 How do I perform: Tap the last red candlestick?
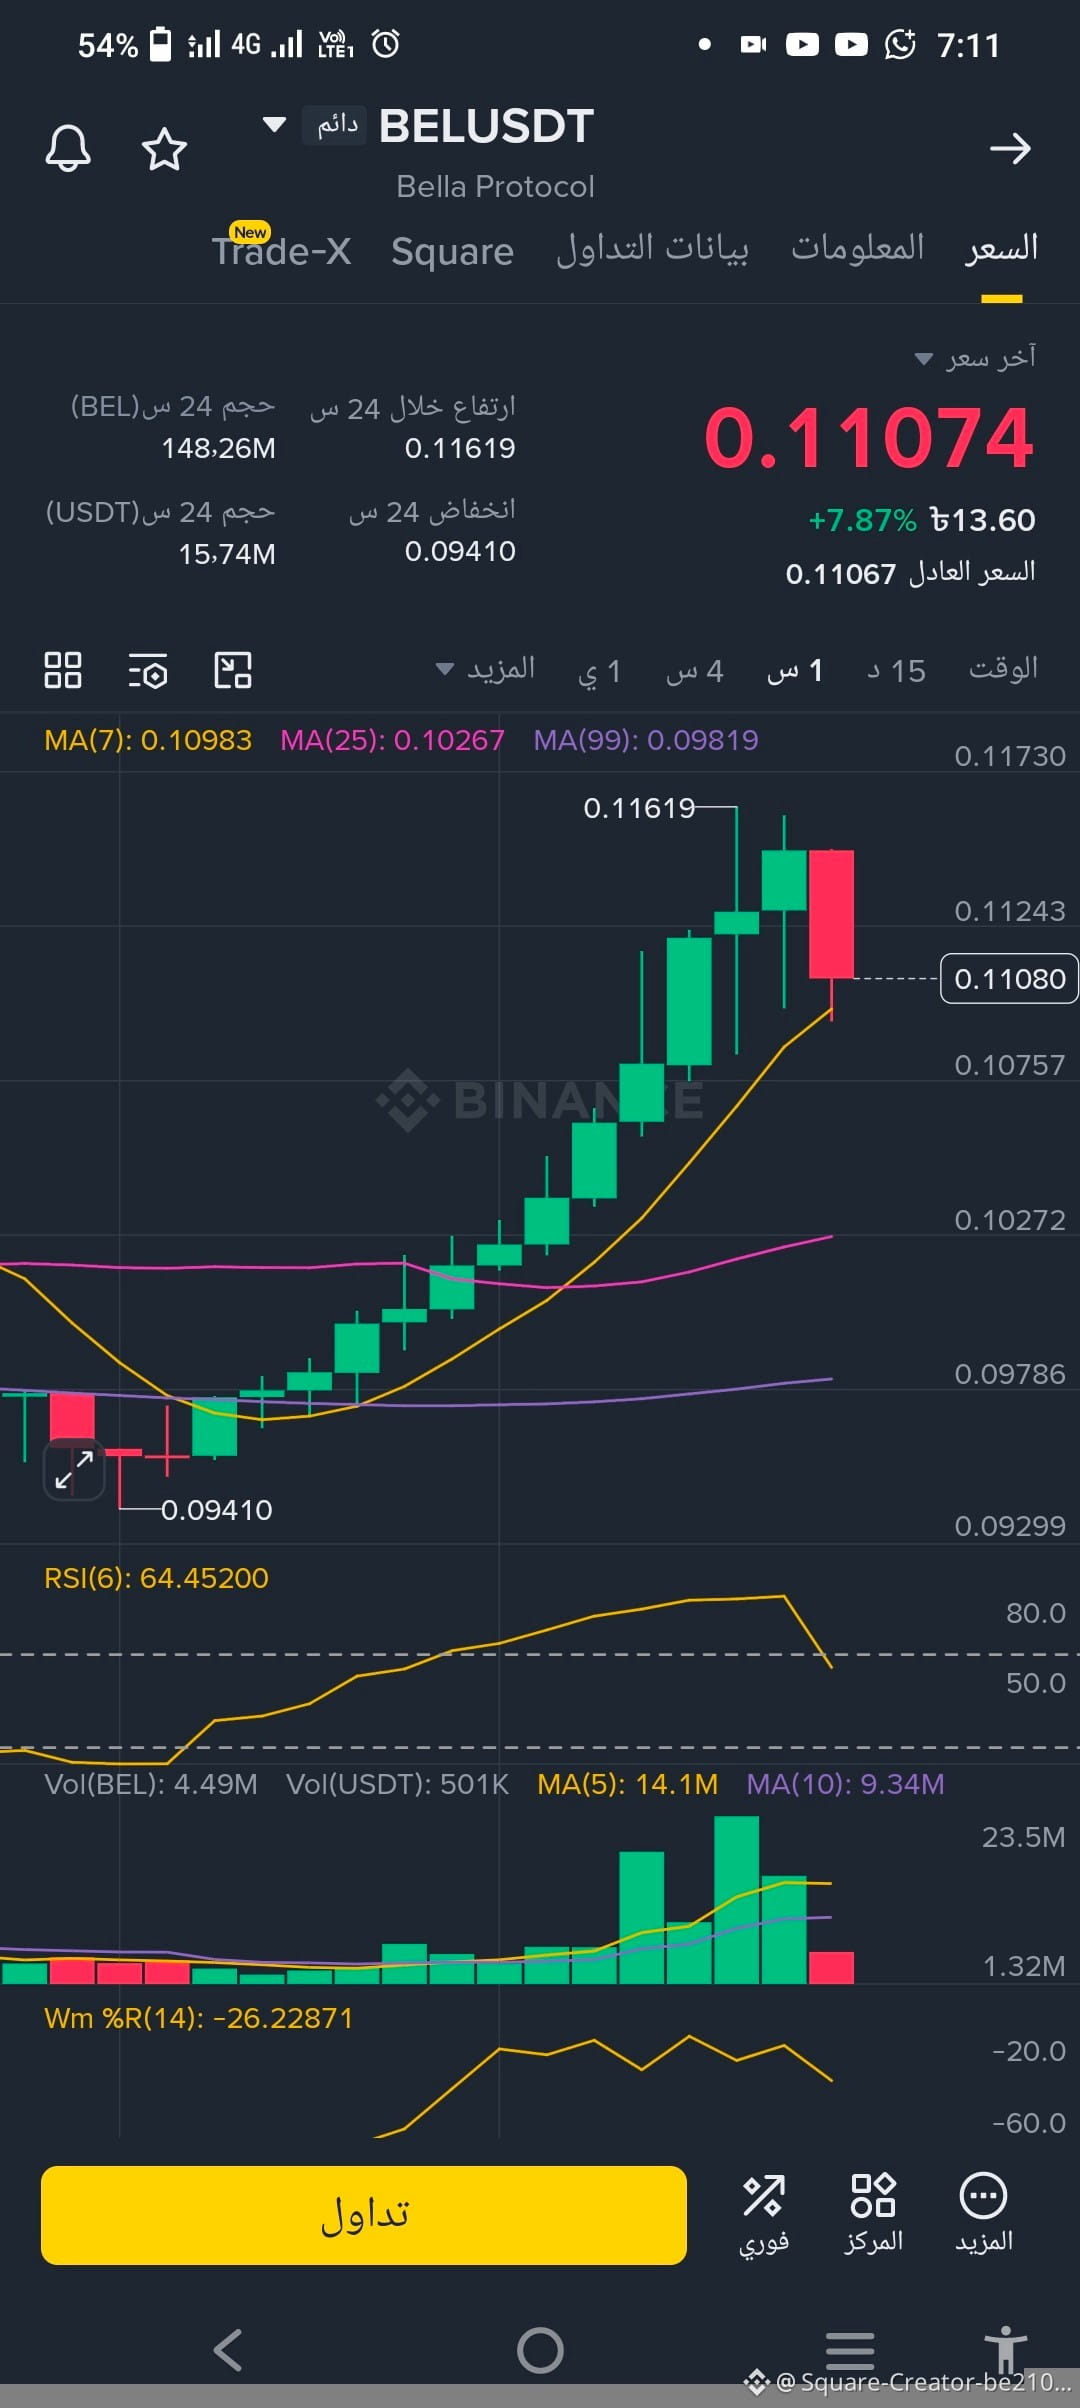tap(831, 914)
